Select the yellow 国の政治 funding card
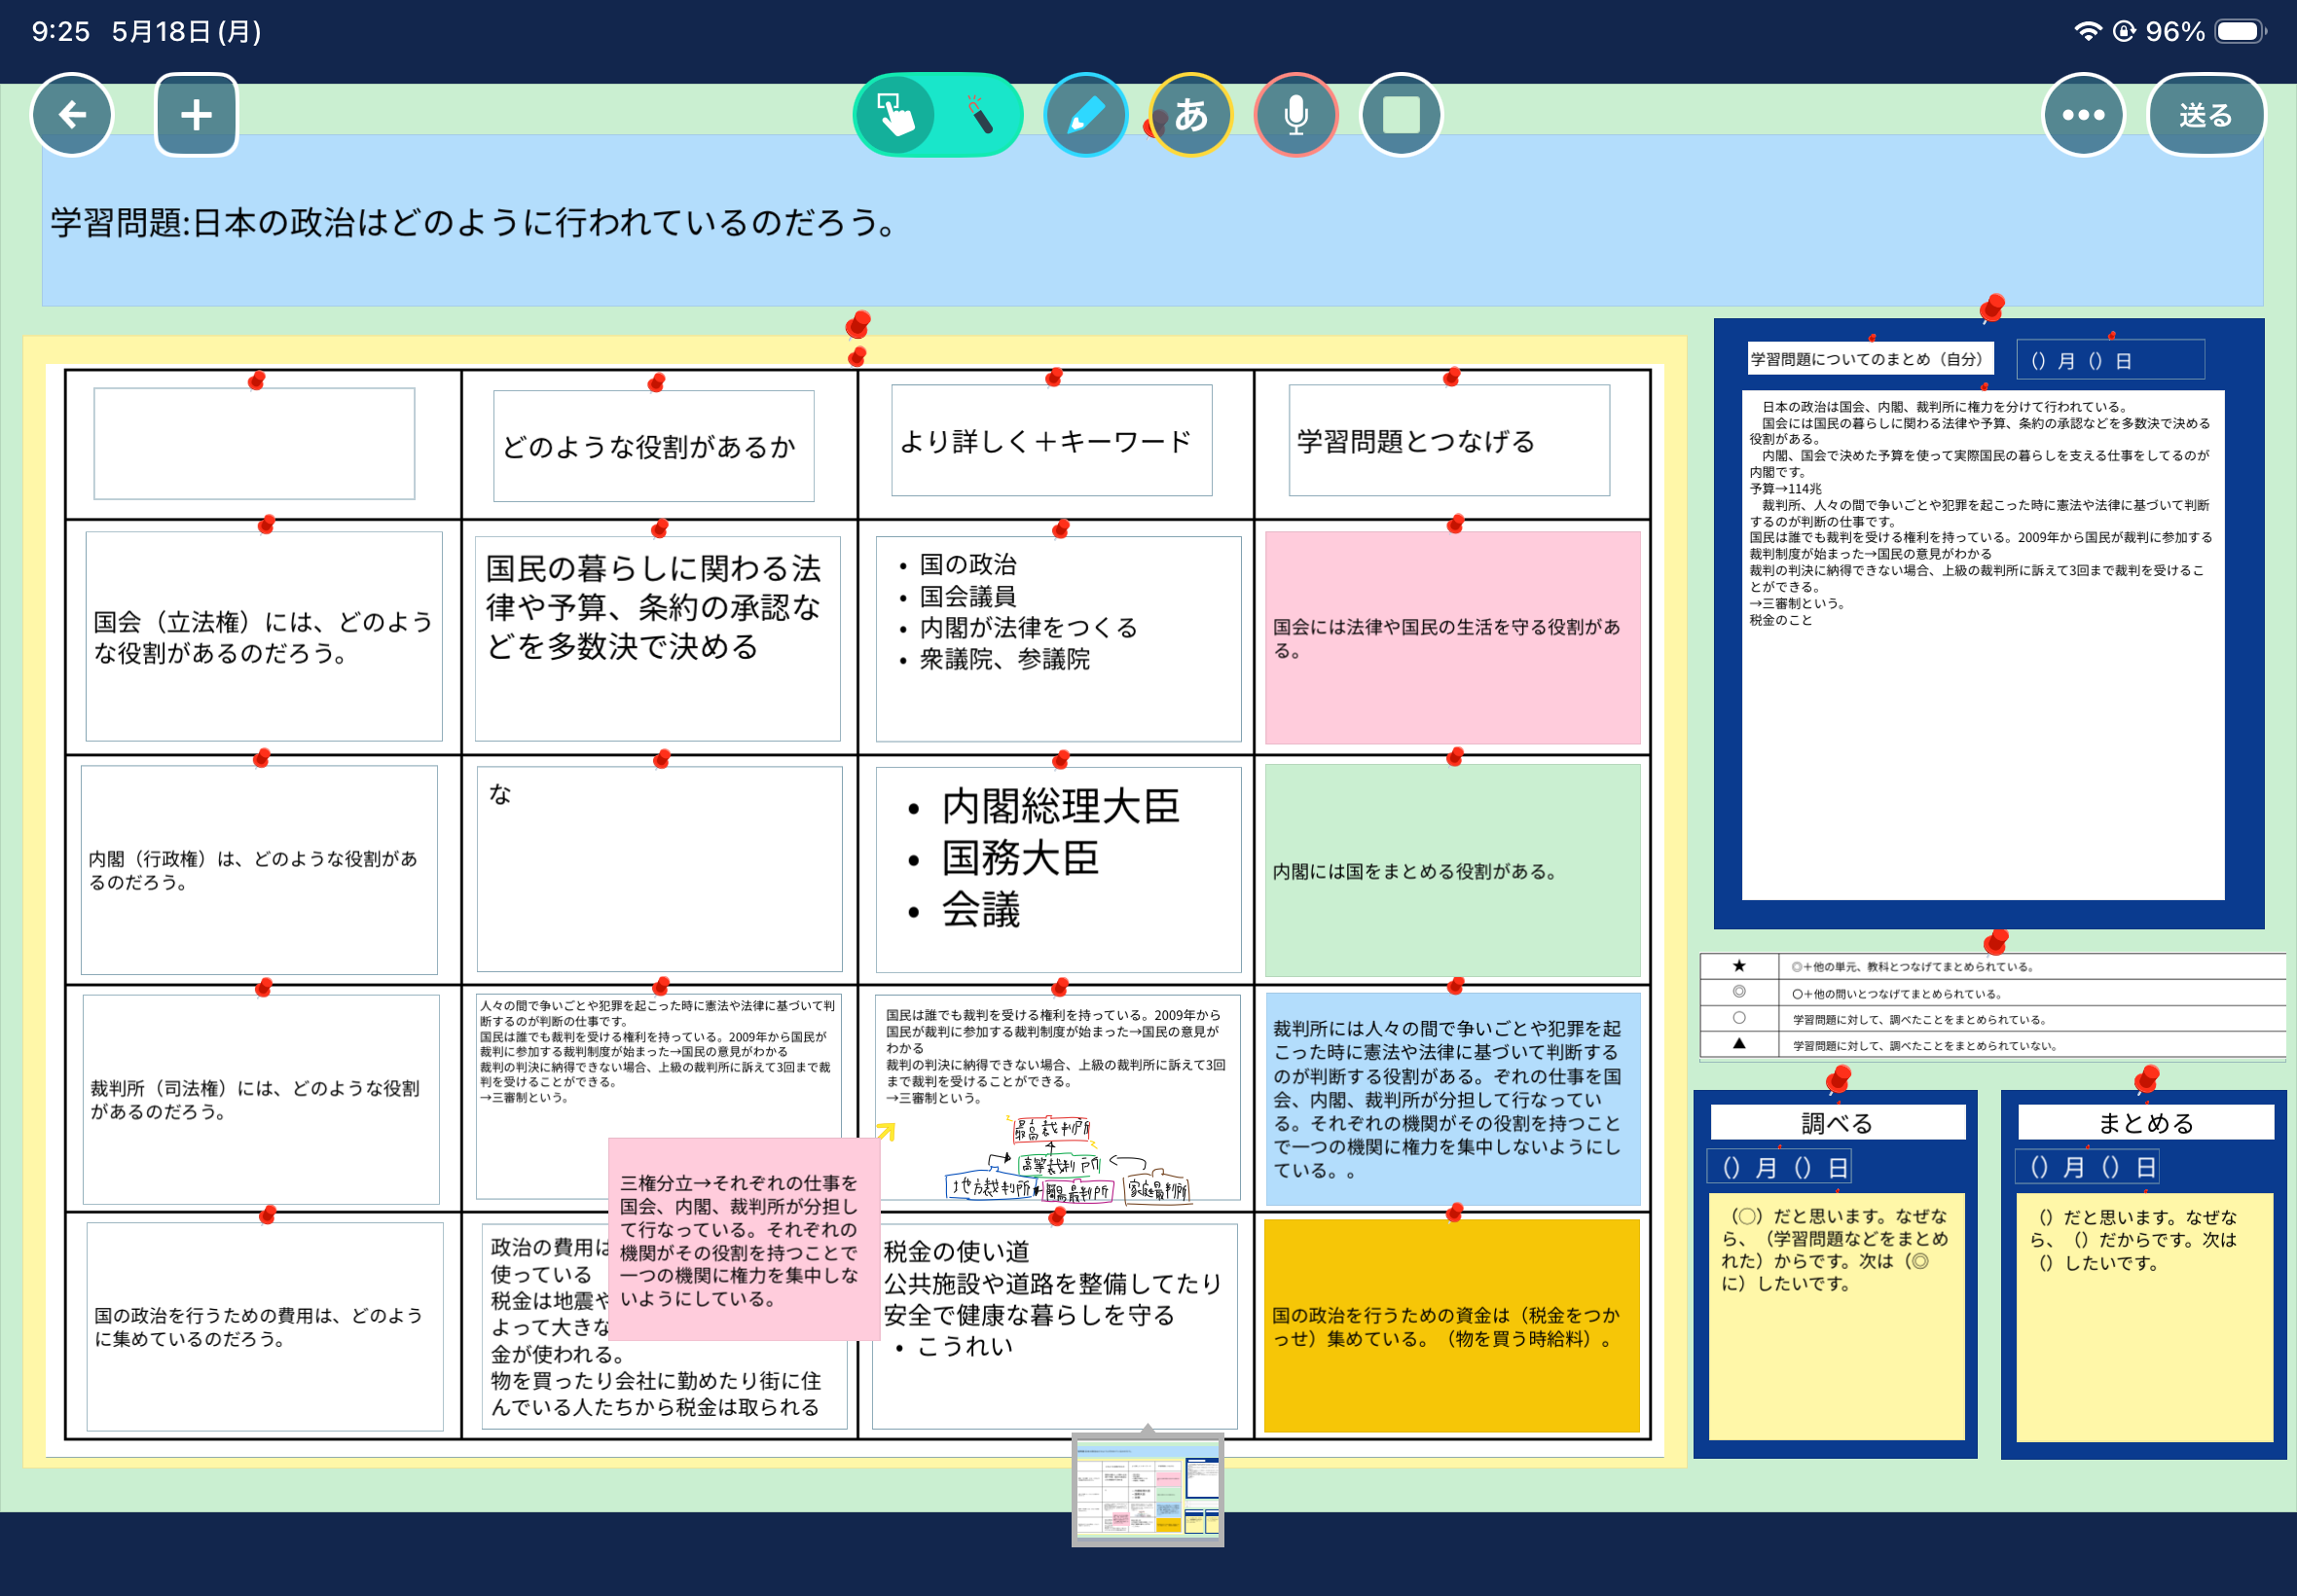The image size is (2297, 1596). point(1451,1326)
